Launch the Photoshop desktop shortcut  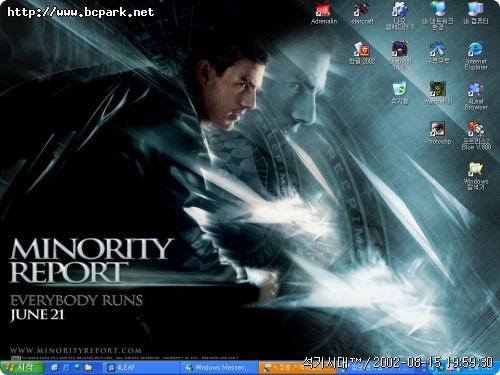[438, 133]
